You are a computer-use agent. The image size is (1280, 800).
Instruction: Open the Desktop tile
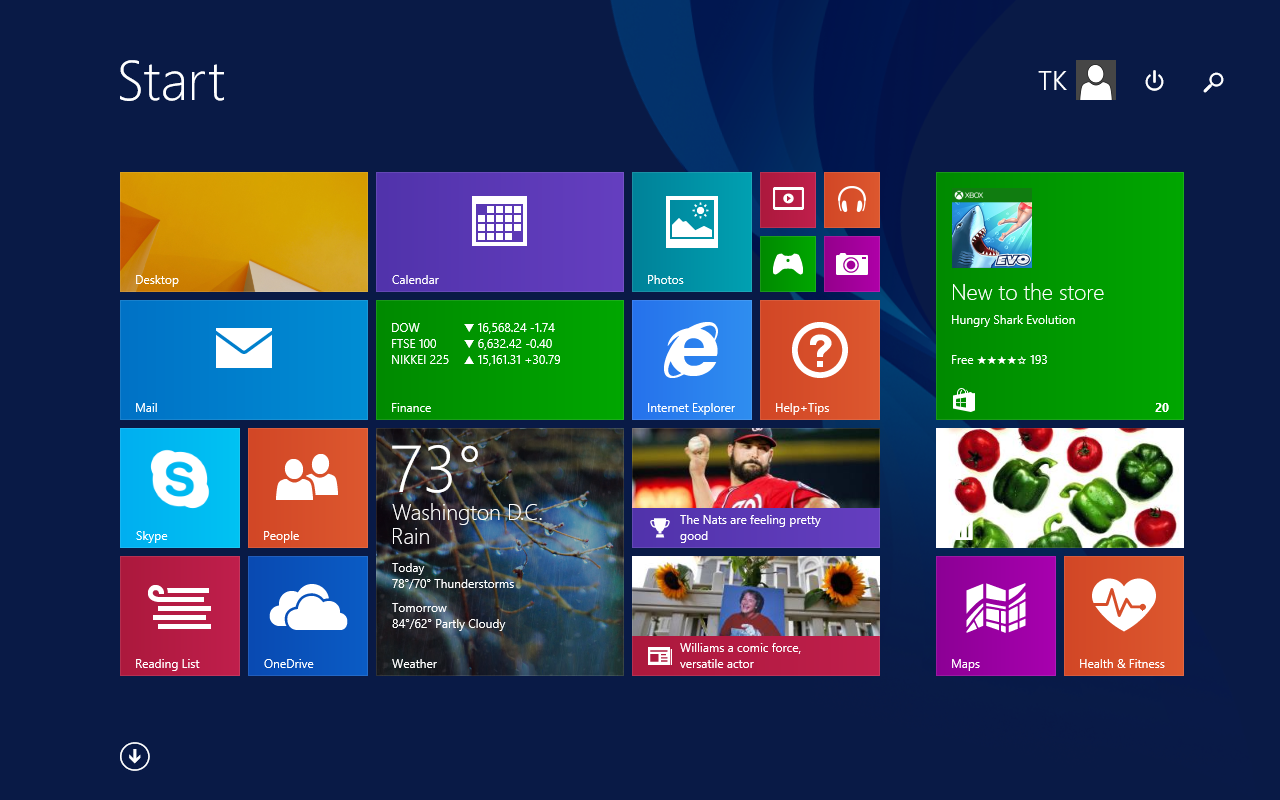point(244,232)
